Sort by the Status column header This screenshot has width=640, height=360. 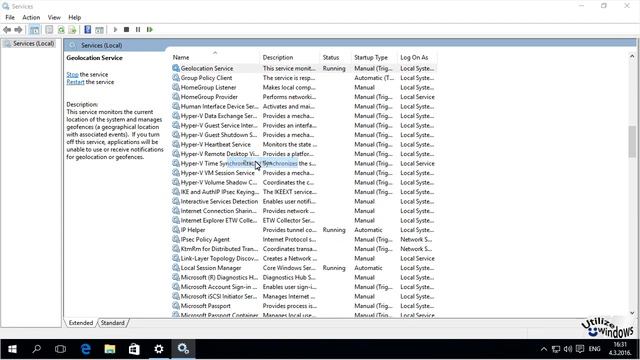click(x=336, y=58)
